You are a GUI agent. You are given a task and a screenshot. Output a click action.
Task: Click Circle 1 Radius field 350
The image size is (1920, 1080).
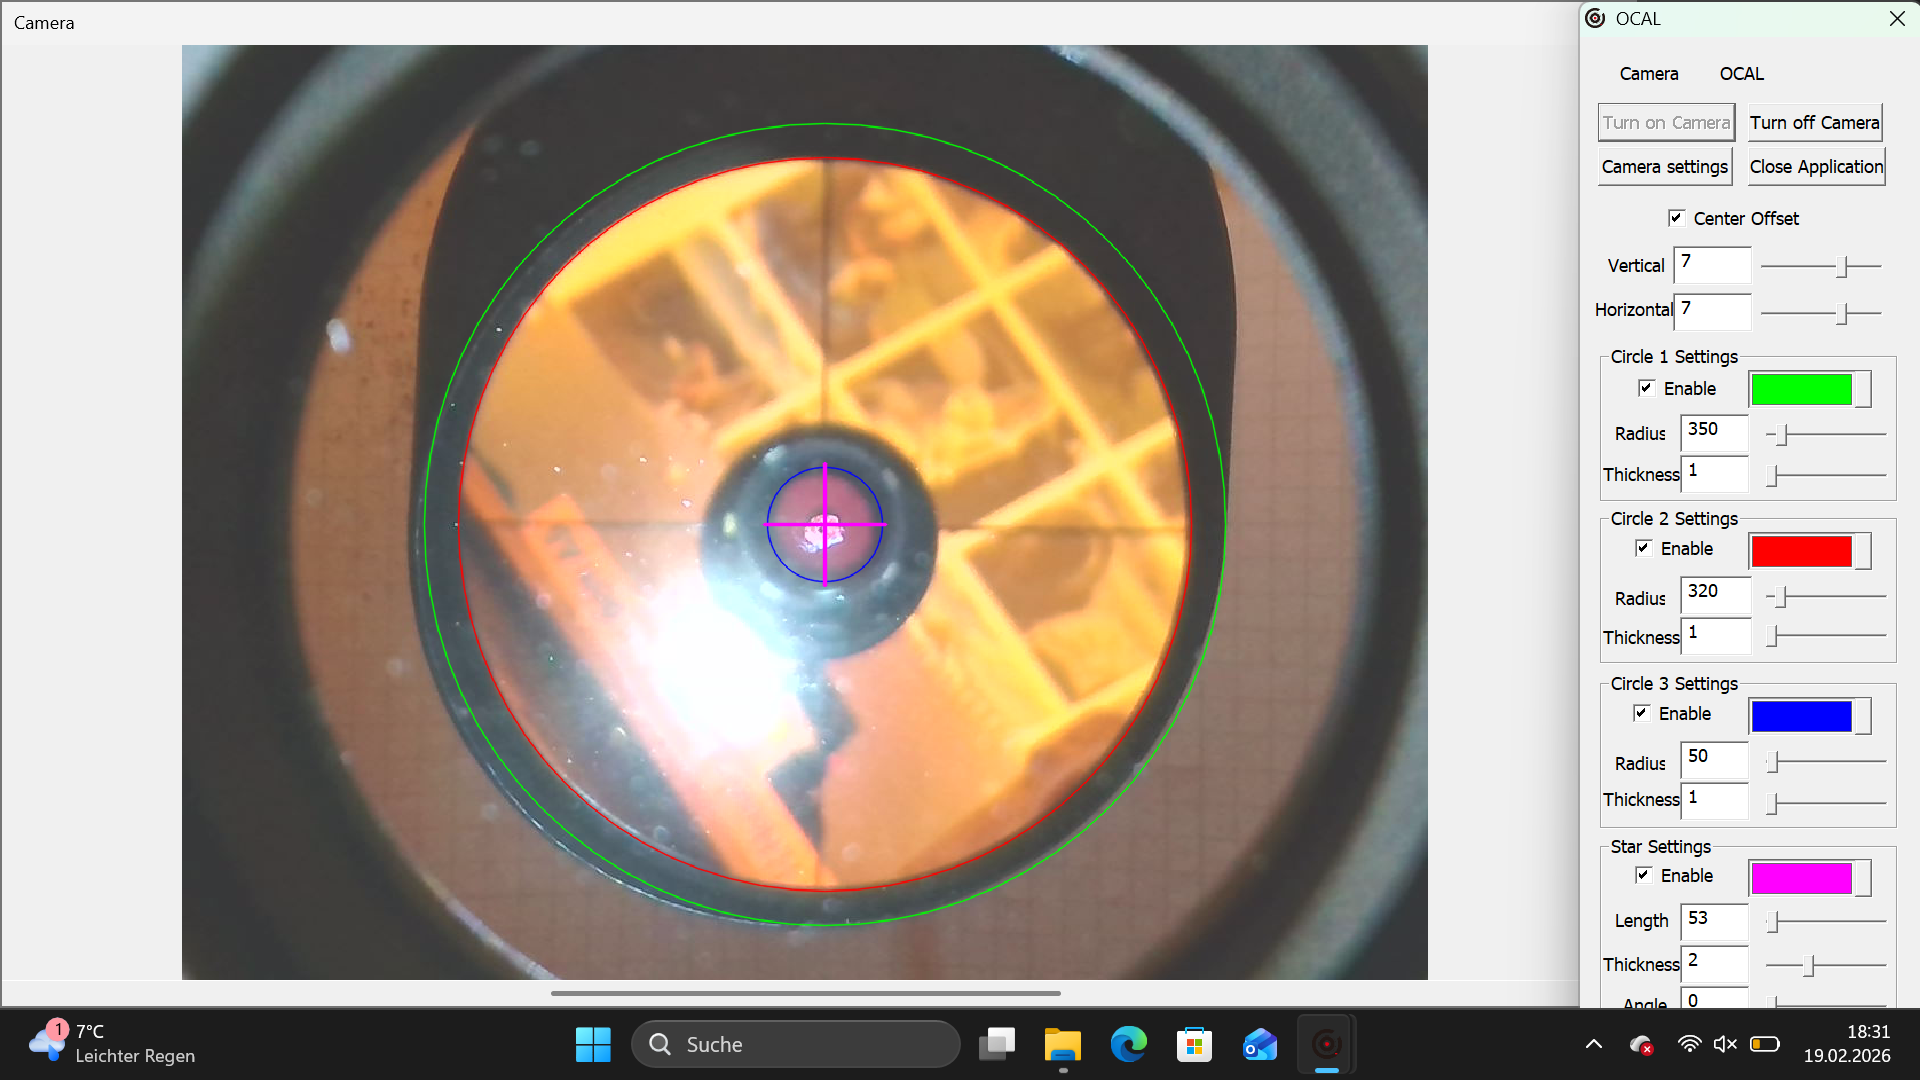1715,432
